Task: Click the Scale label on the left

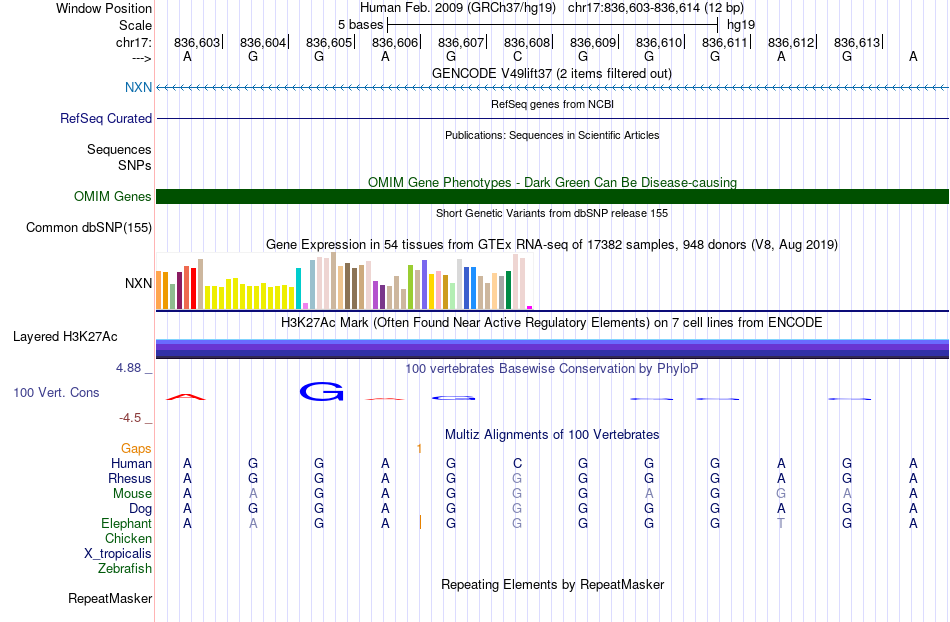Action: coord(135,25)
